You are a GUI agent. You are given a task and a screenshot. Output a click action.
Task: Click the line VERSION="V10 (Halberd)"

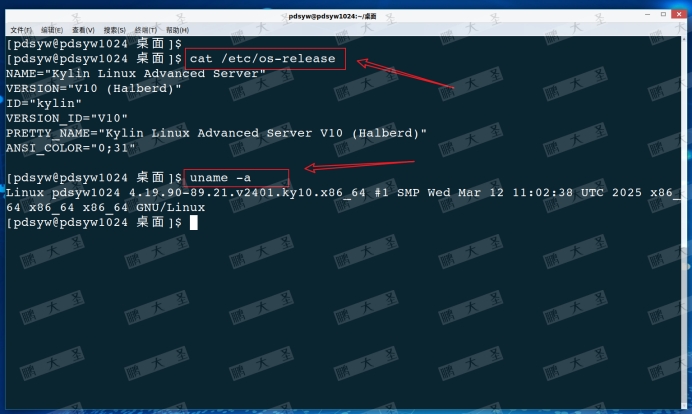[x=94, y=88]
